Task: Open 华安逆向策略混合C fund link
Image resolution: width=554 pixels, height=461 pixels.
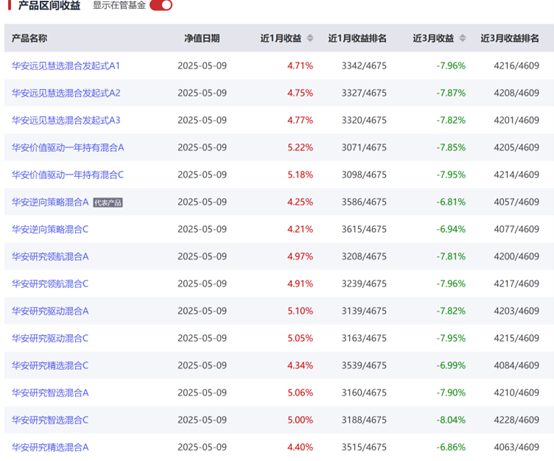Action: 50,229
